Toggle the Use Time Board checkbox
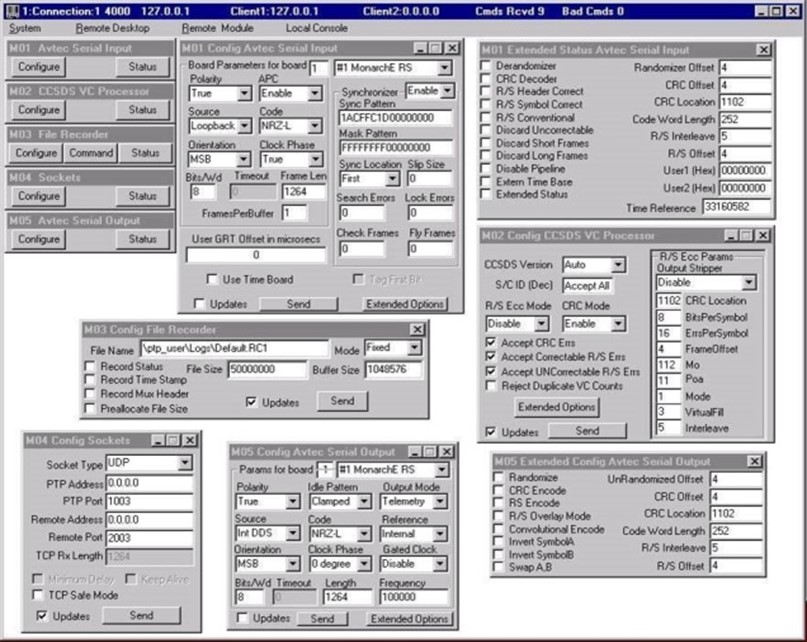 pos(211,279)
